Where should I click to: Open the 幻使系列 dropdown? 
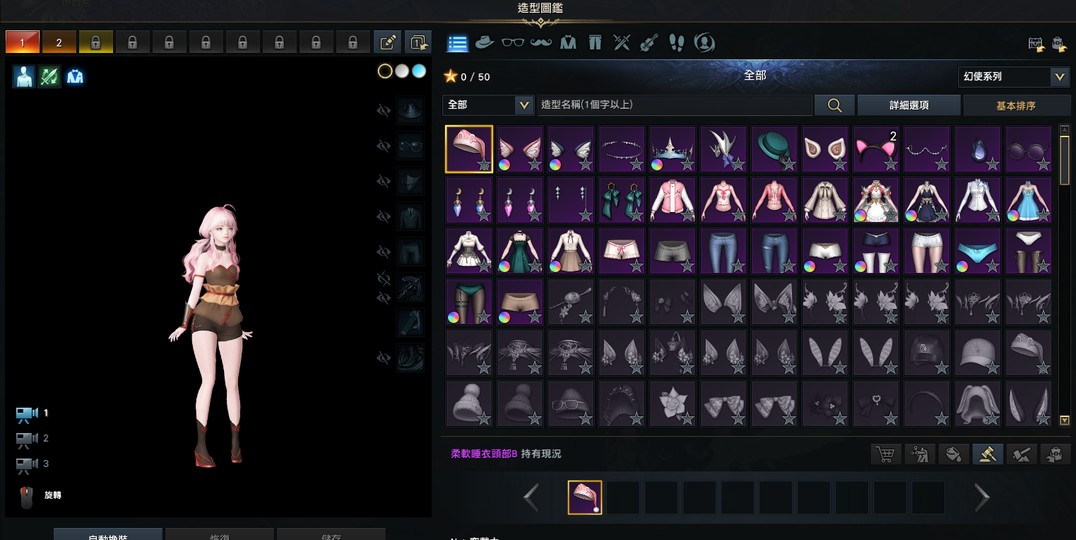1013,77
